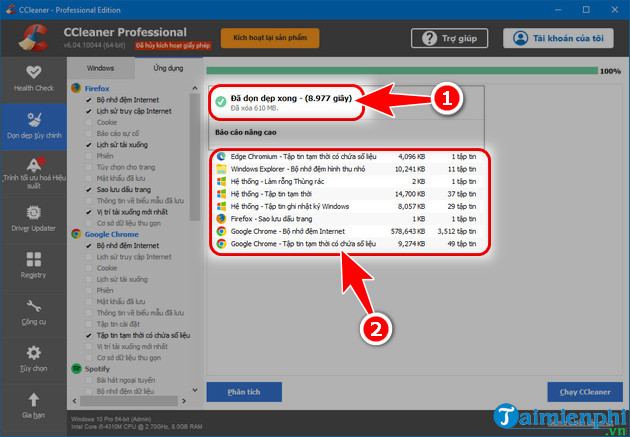
Task: Enable Chrome Lịch sử truy cập Internet
Action: pyautogui.click(x=89, y=257)
